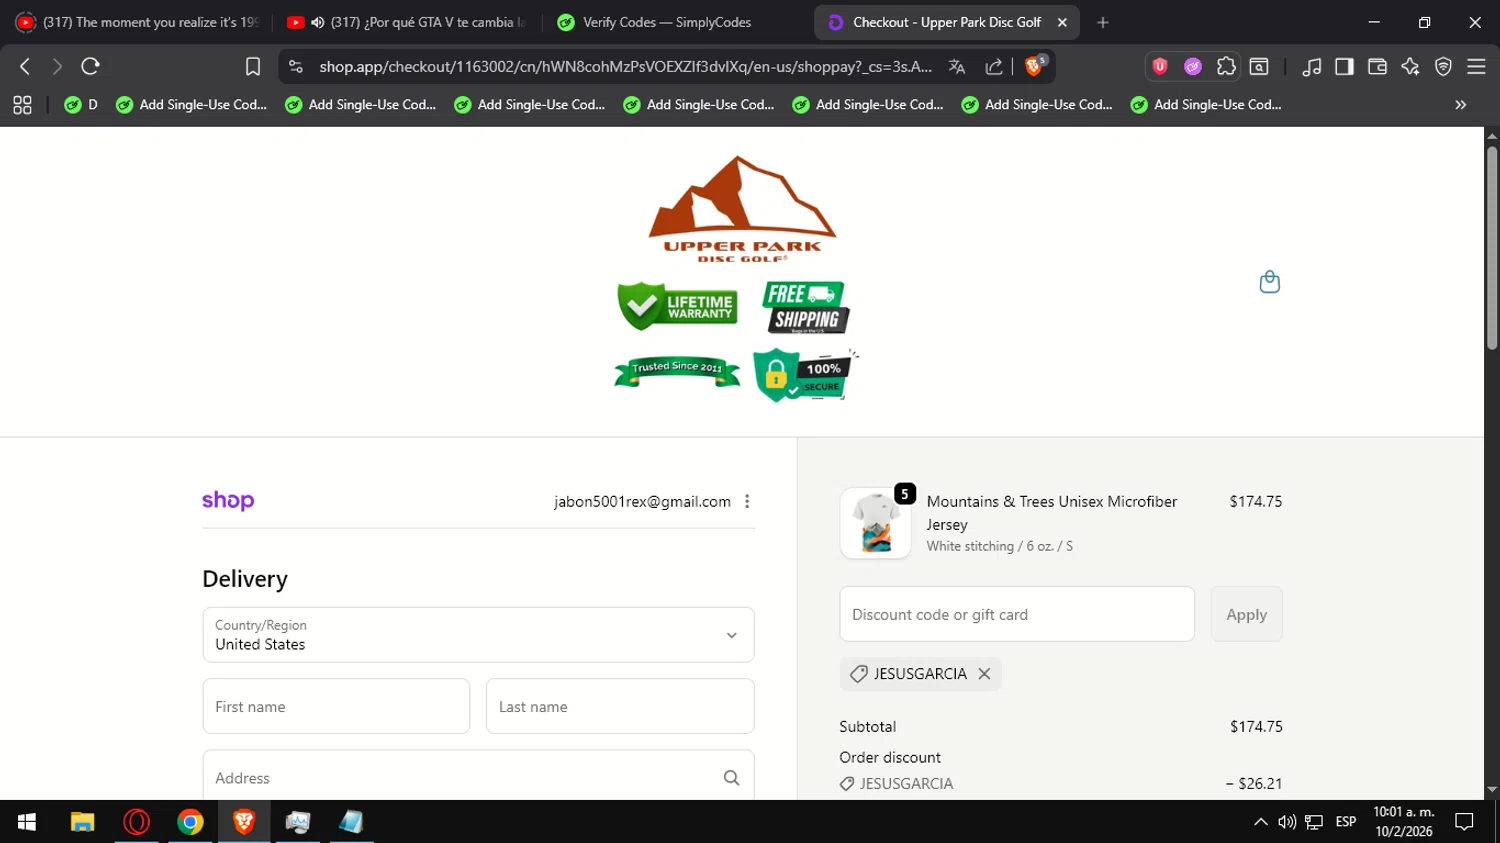Image resolution: width=1500 pixels, height=843 pixels.
Task: Switch to 'Por qué GTA V' YouTube tab
Action: coord(406,22)
